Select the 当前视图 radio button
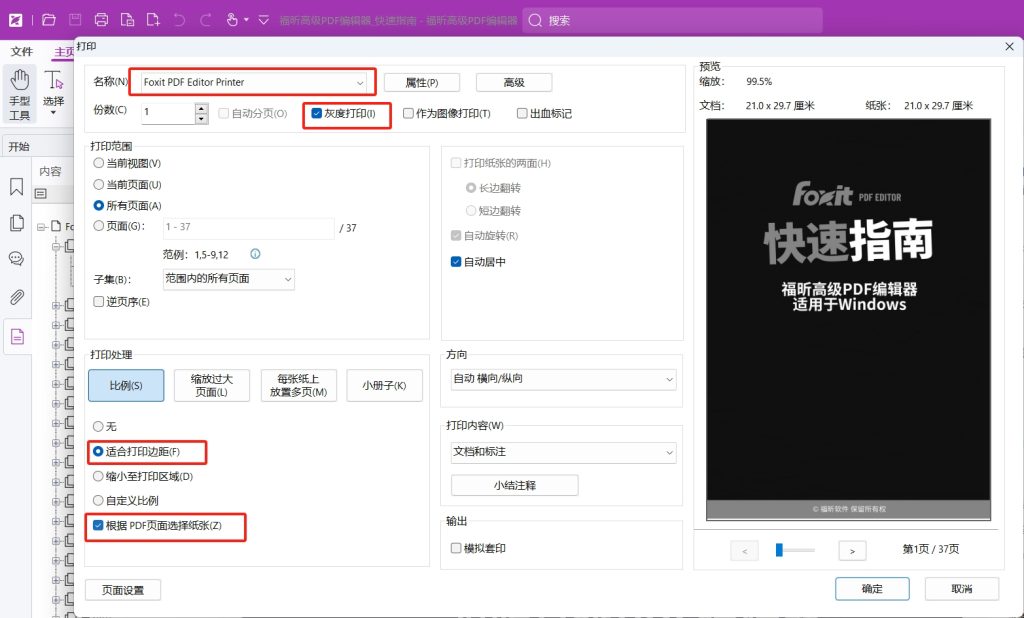Image resolution: width=1024 pixels, height=618 pixels. tap(99, 163)
